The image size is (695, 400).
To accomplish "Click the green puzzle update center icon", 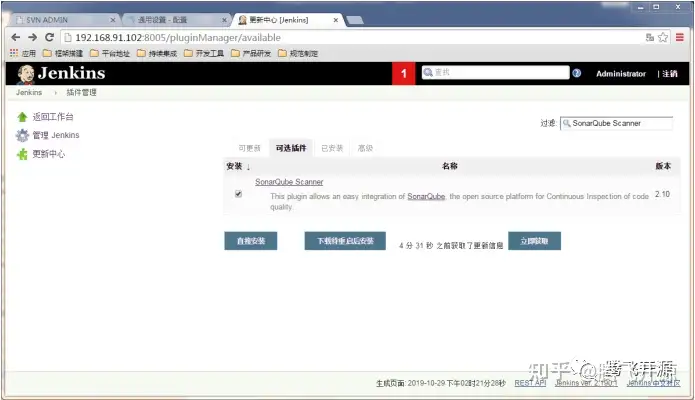I will click(22, 154).
